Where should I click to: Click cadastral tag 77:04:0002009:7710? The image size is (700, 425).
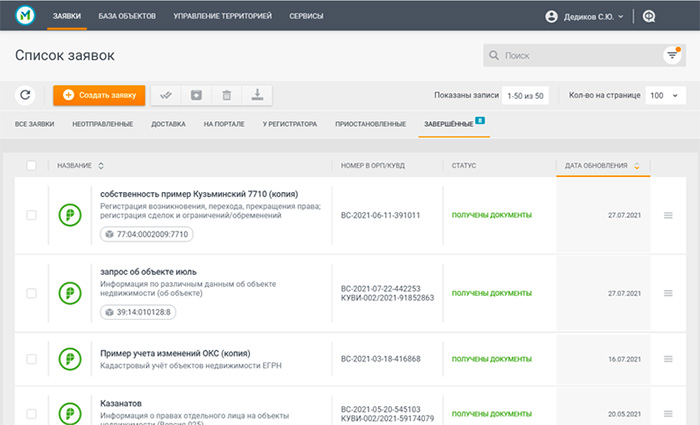click(146, 234)
